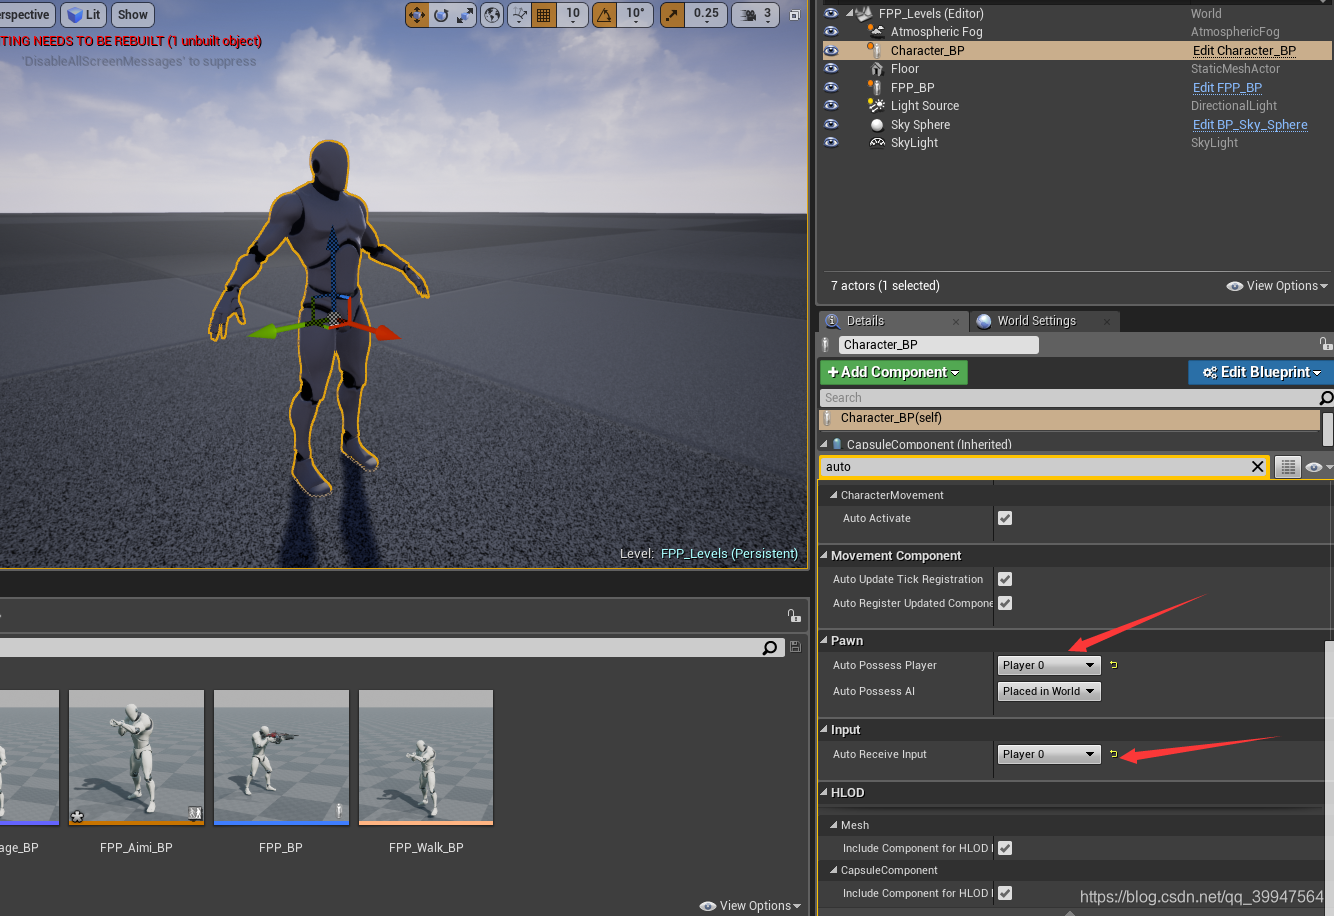1334x916 pixels.
Task: Click the components Search field
Action: pyautogui.click(x=1068, y=398)
